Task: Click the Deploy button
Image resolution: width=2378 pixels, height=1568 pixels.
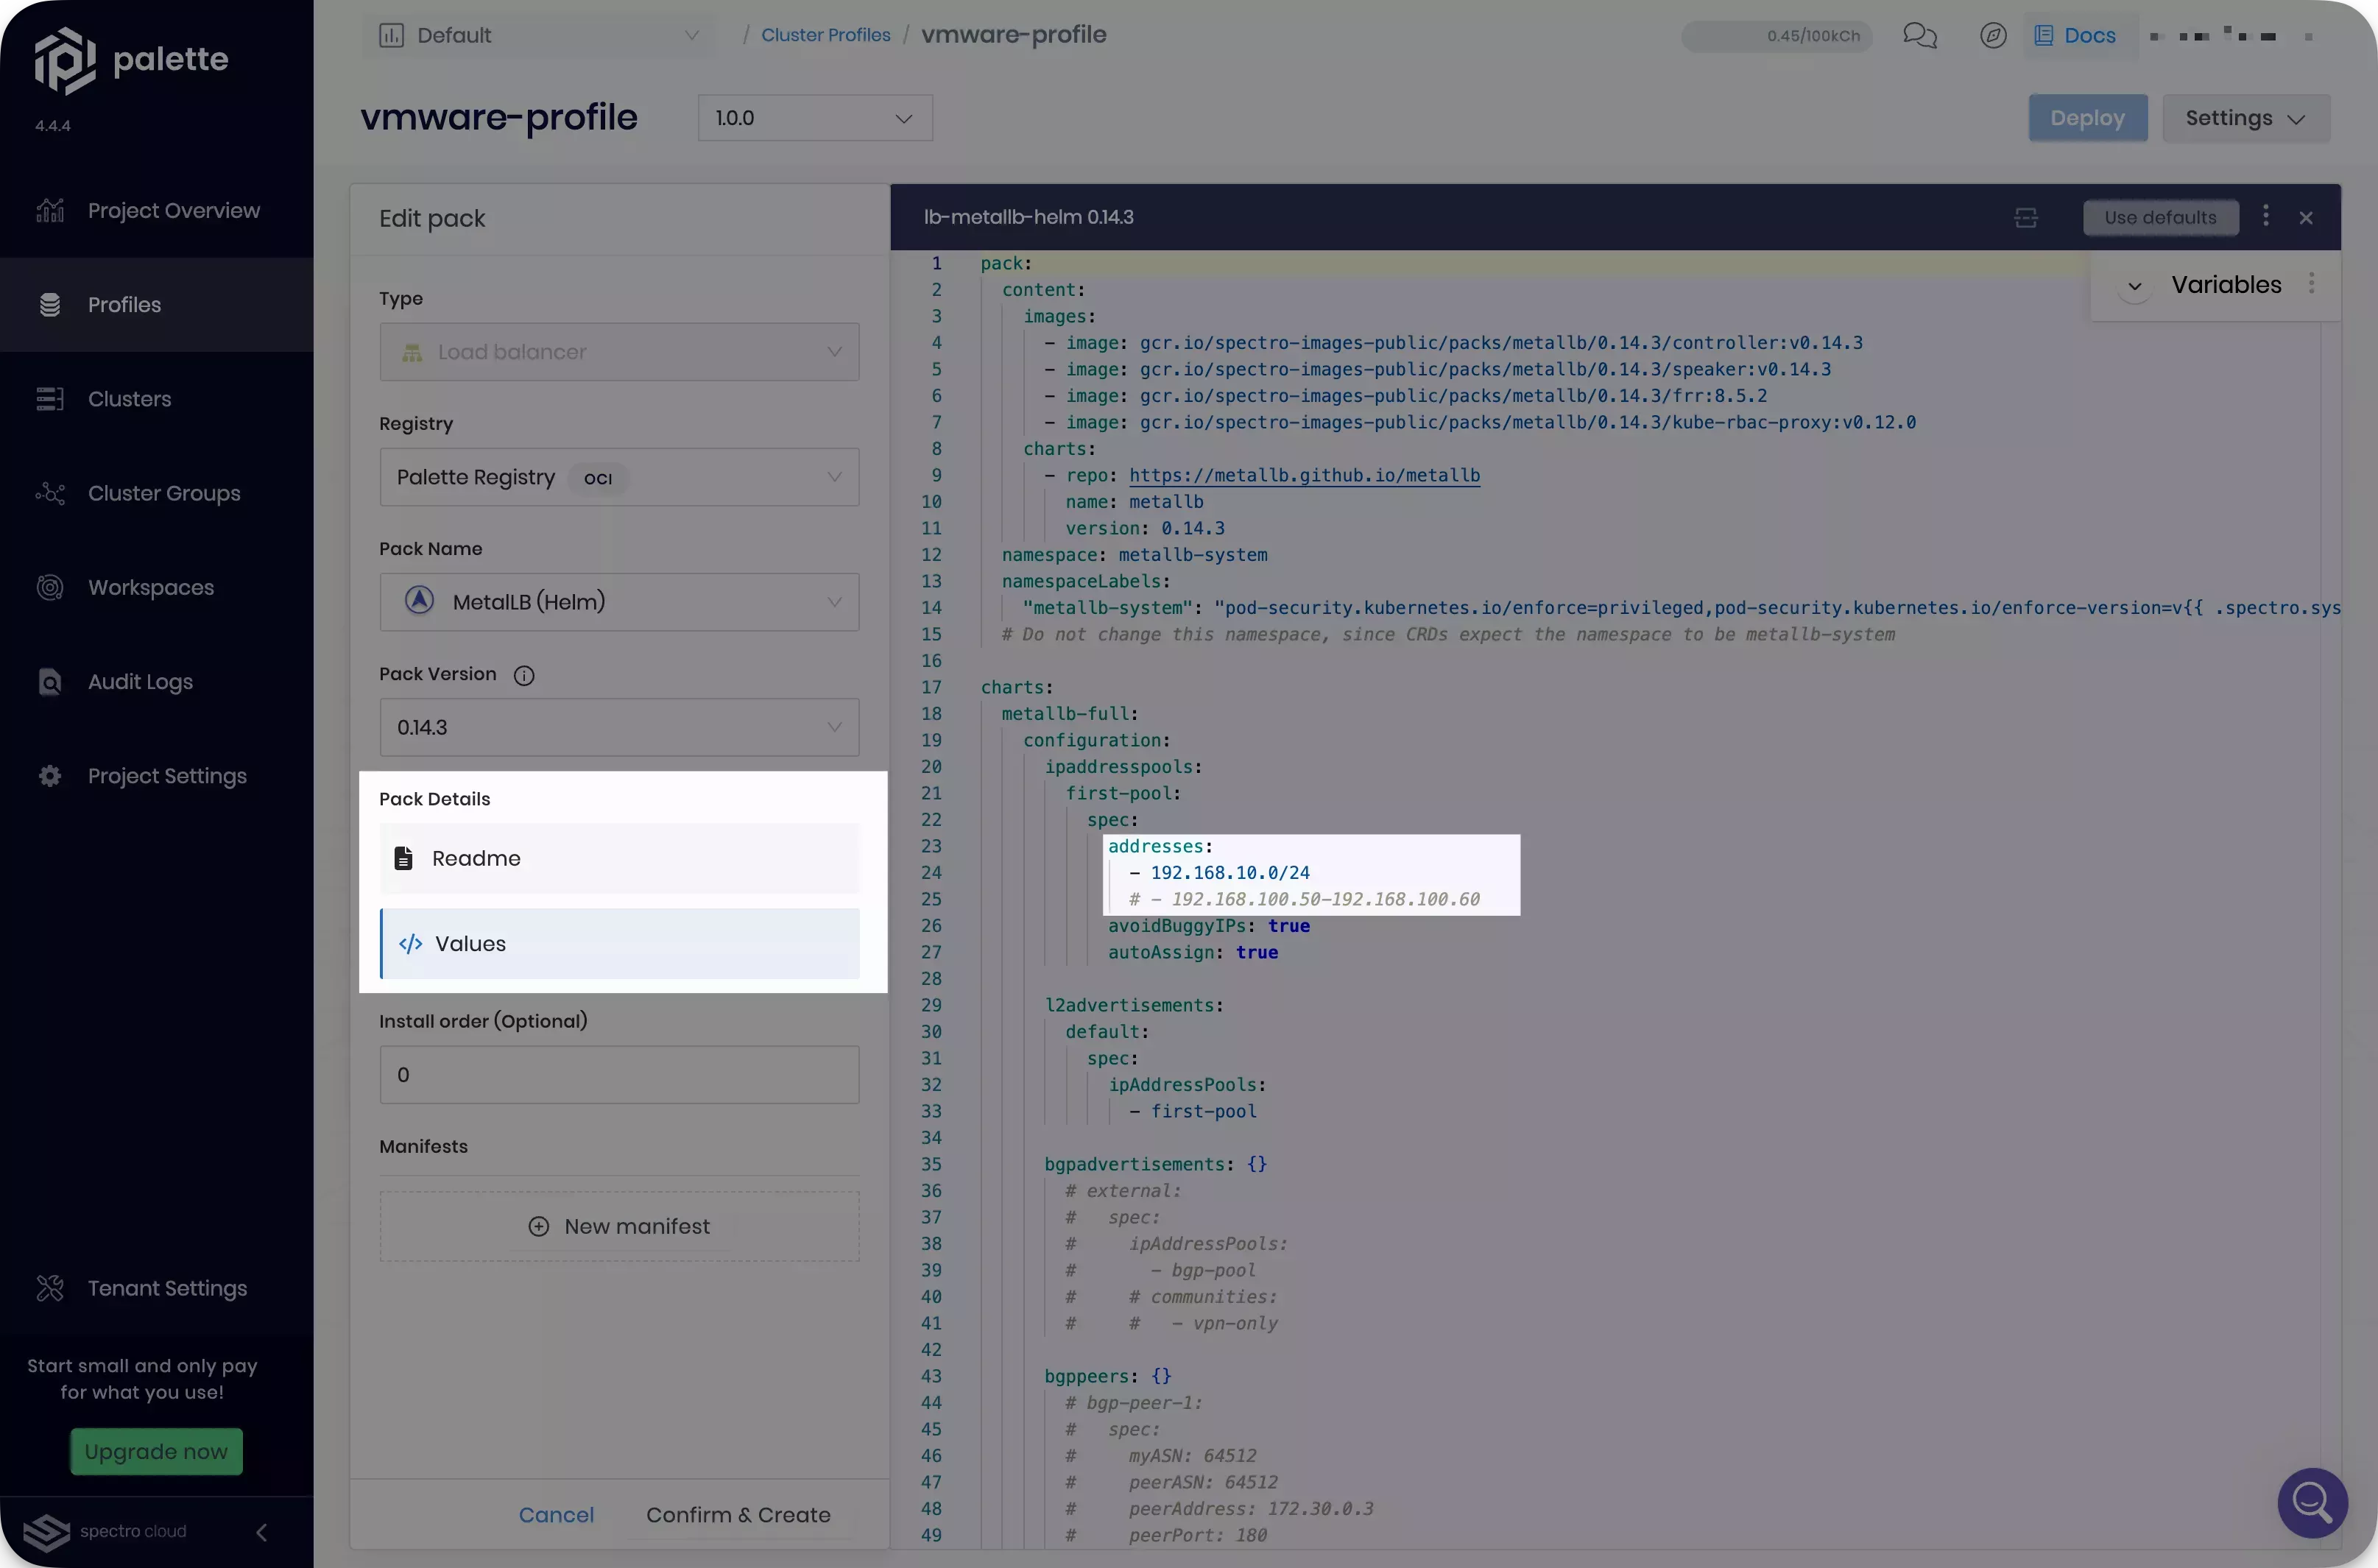Action: coord(2087,118)
